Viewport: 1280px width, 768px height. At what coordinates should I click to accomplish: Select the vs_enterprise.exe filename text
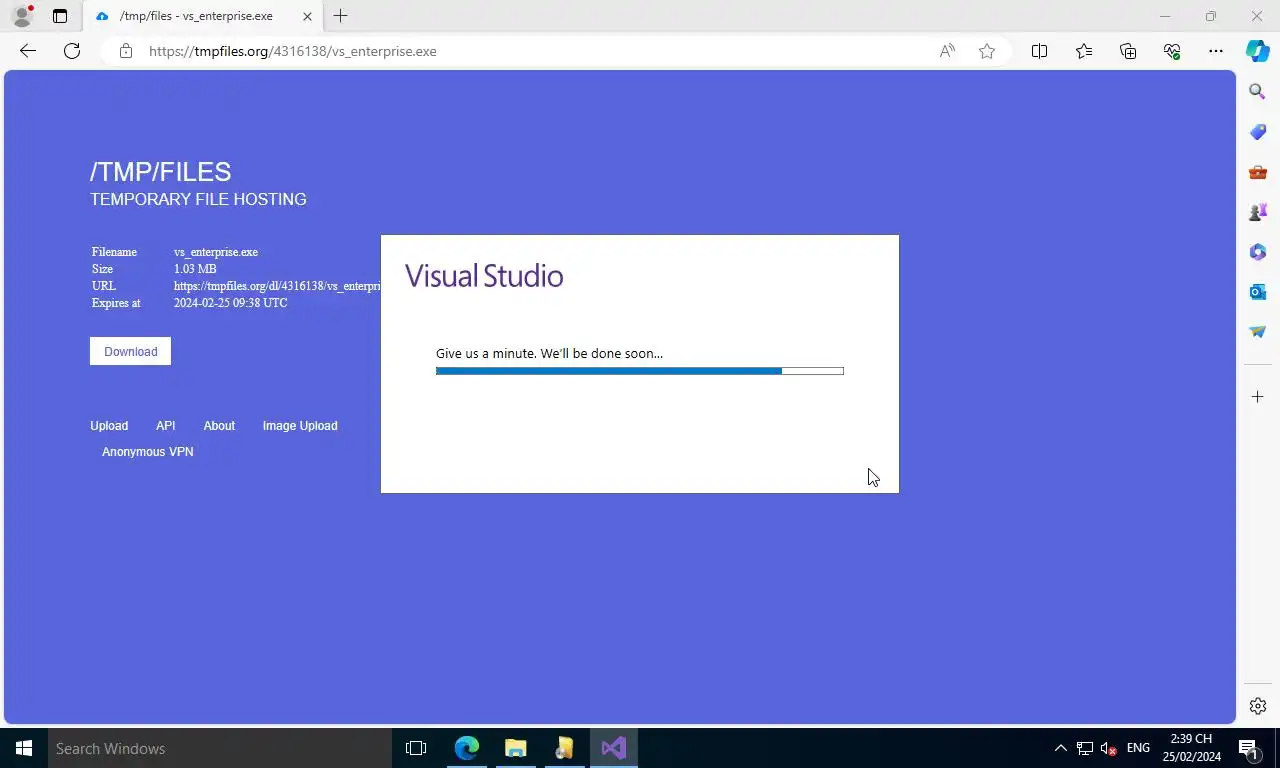[216, 252]
